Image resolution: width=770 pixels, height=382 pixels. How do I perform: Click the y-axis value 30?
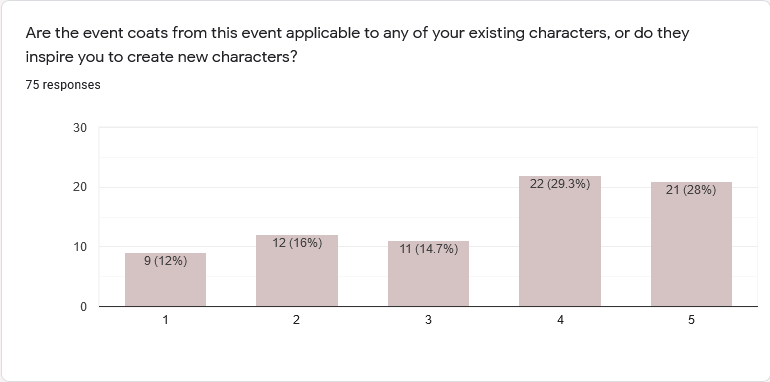click(x=80, y=128)
